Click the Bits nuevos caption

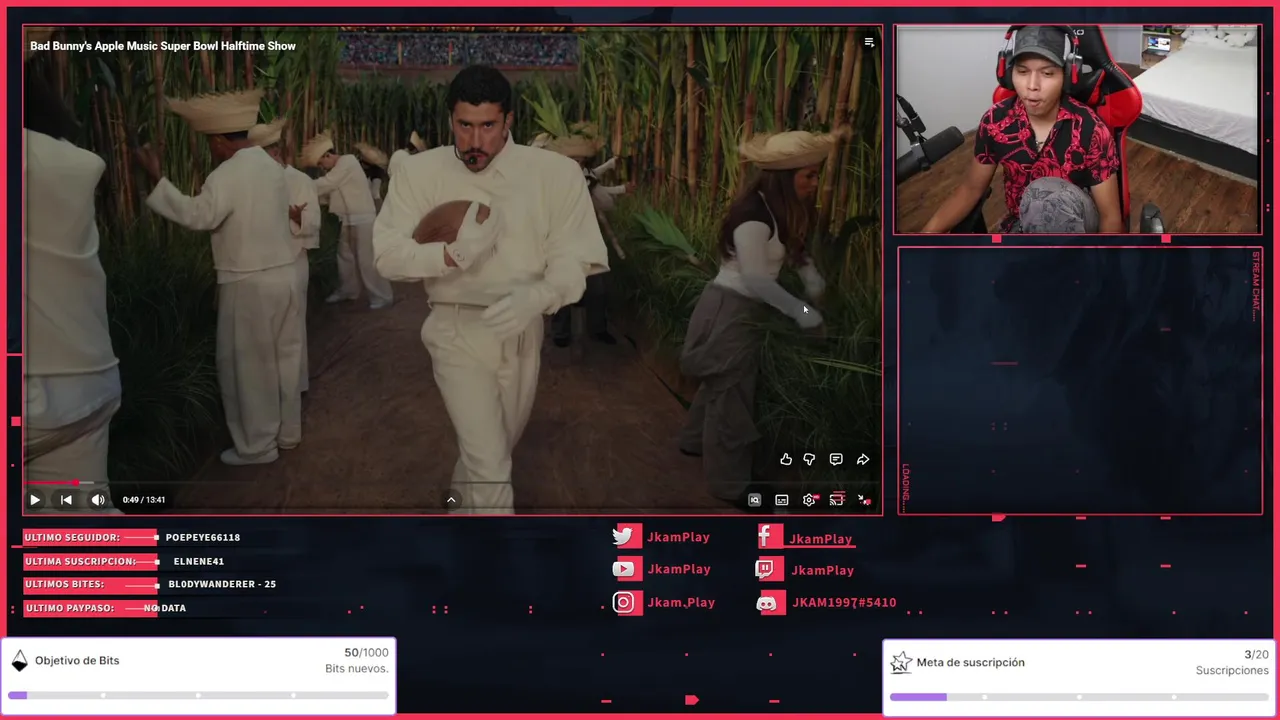coord(357,668)
